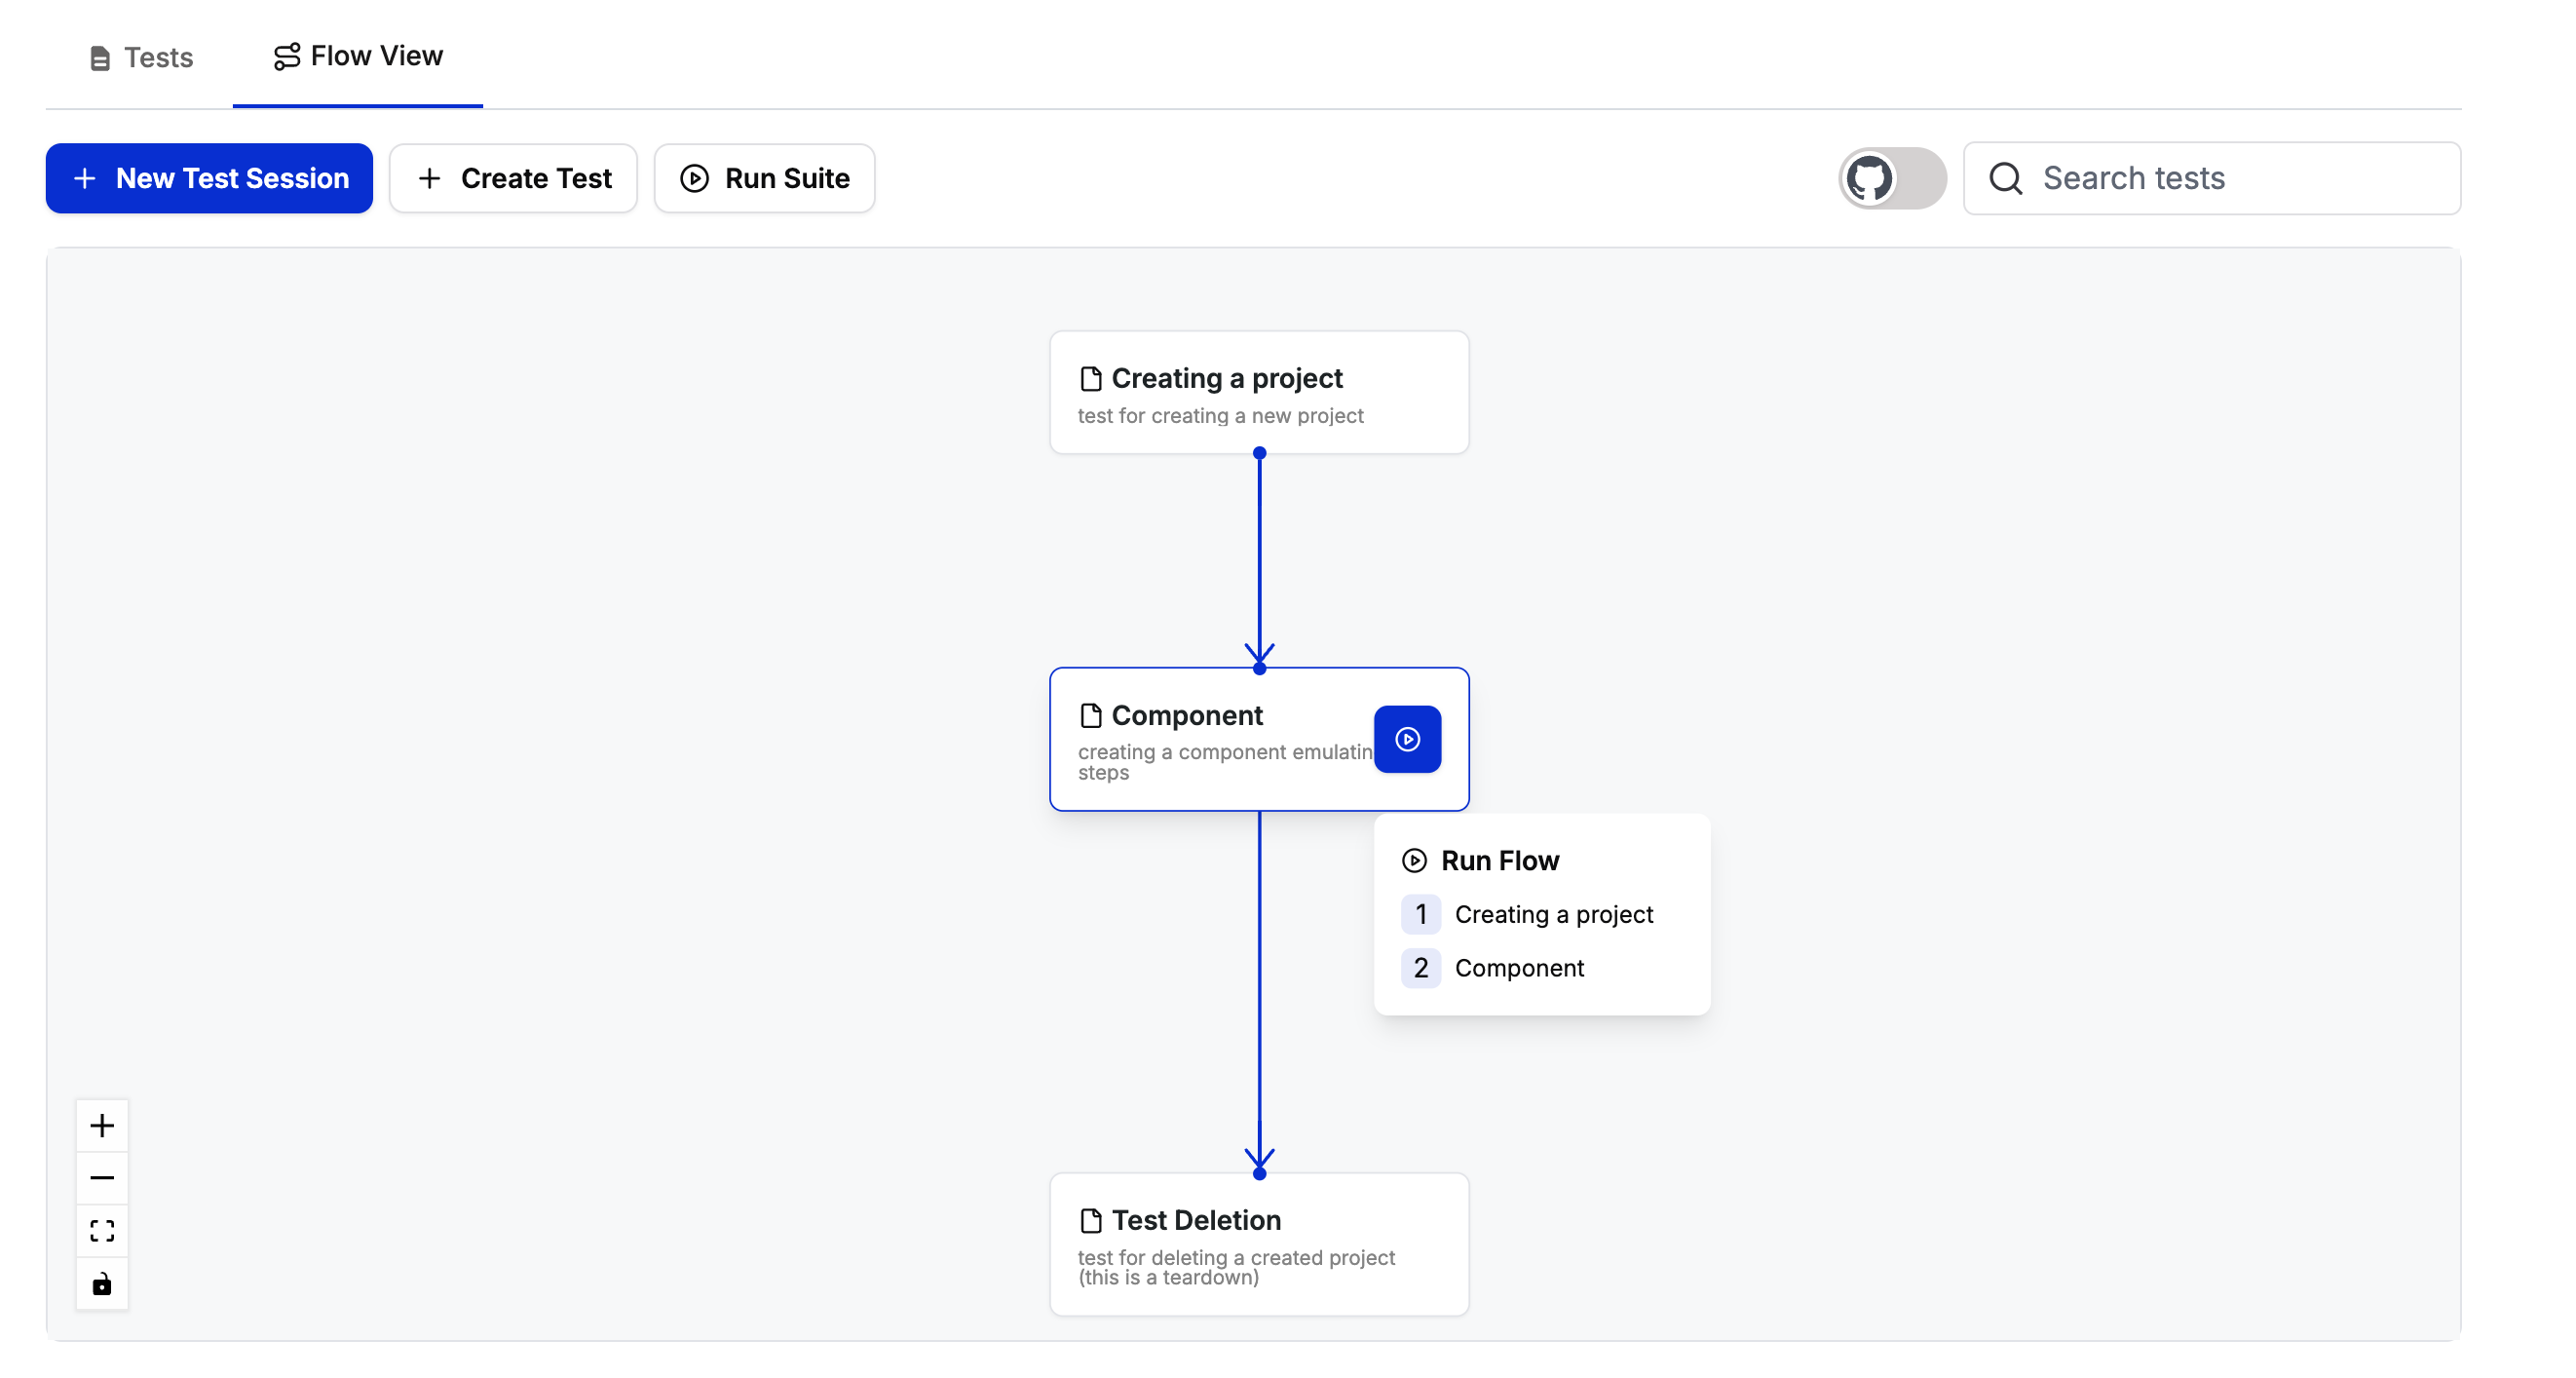The width and height of the screenshot is (2576, 1378).
Task: Click the zoom in plus control
Action: tap(102, 1126)
